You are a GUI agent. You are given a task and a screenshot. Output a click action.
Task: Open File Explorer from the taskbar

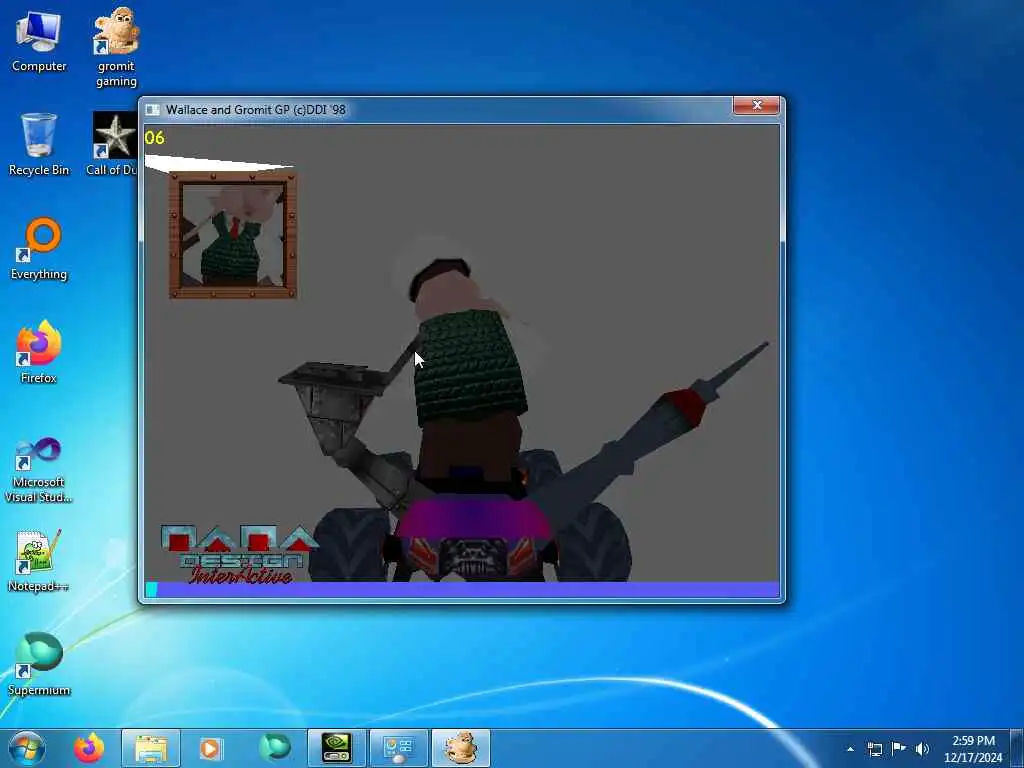(x=151, y=748)
